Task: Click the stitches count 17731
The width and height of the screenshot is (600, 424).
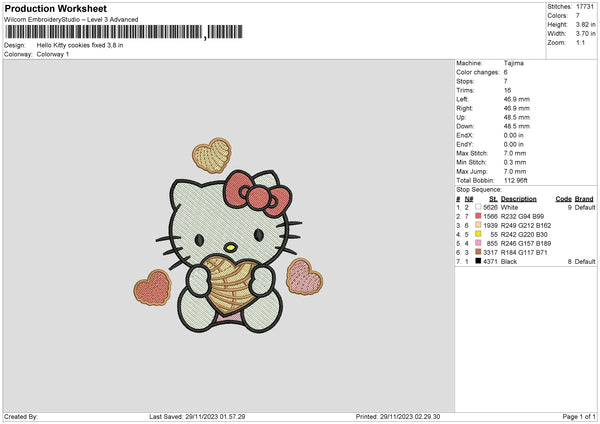Action: 585,7
